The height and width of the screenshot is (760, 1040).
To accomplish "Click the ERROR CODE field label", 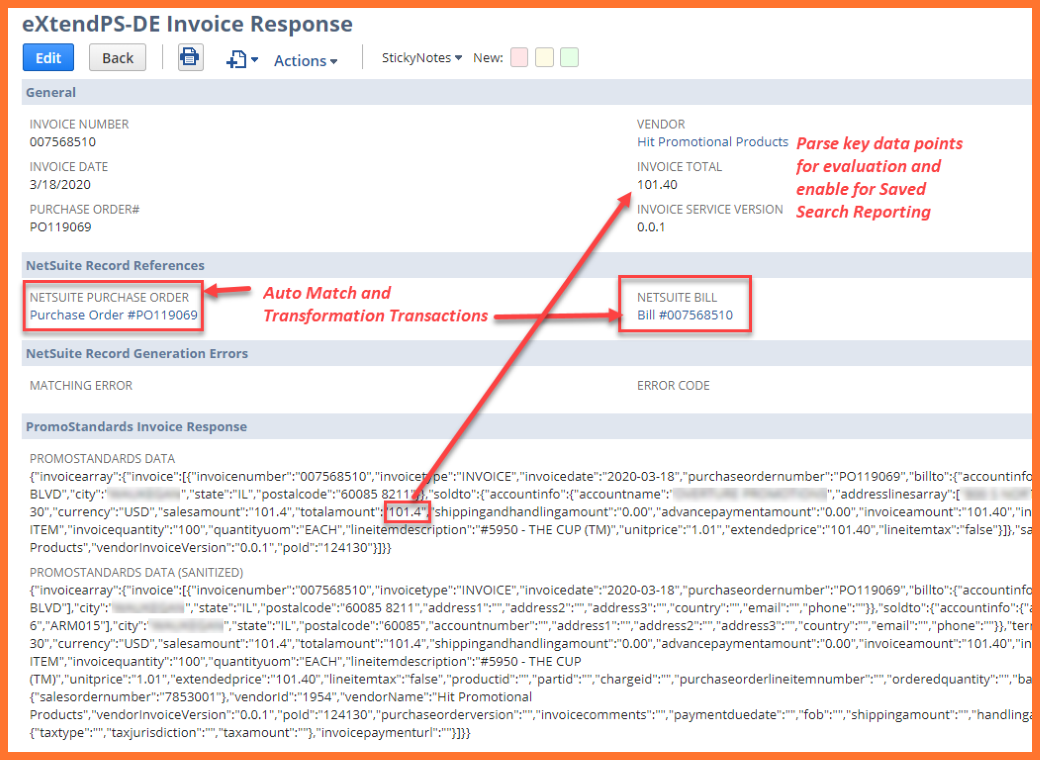I will (673, 385).
